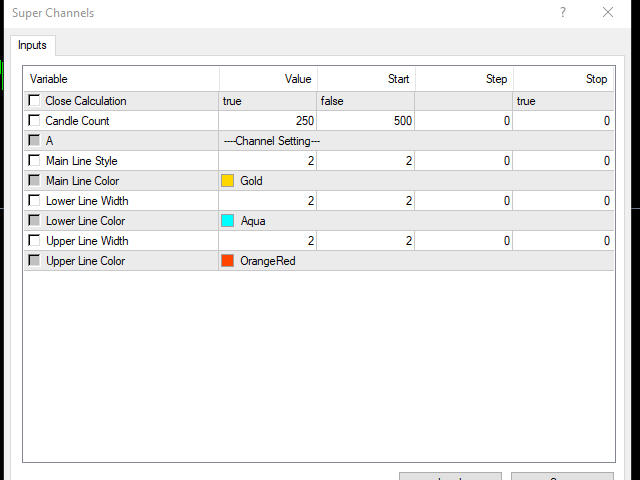The width and height of the screenshot is (640, 480).
Task: Enable the Upper Line Width checkbox
Action: point(34,240)
